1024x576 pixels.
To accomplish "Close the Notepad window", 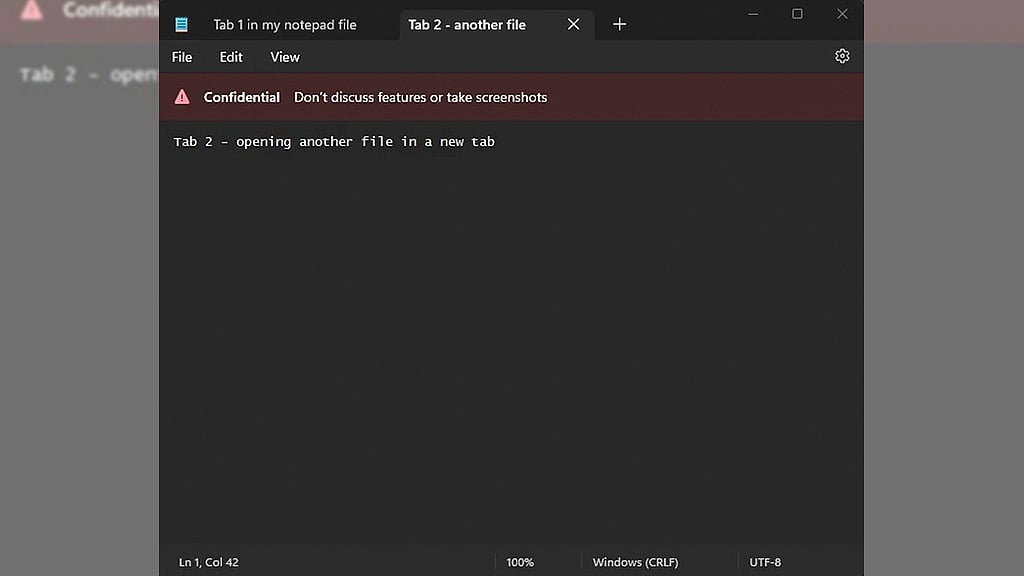I will click(842, 14).
